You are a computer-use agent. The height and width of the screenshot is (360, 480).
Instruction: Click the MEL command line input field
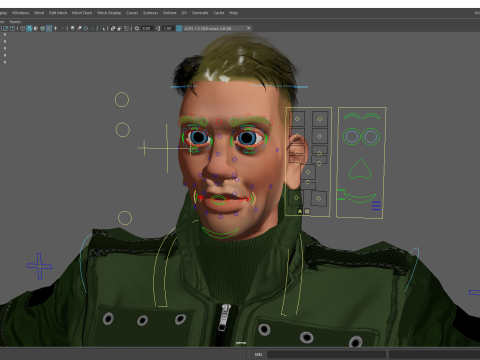click(x=326, y=354)
